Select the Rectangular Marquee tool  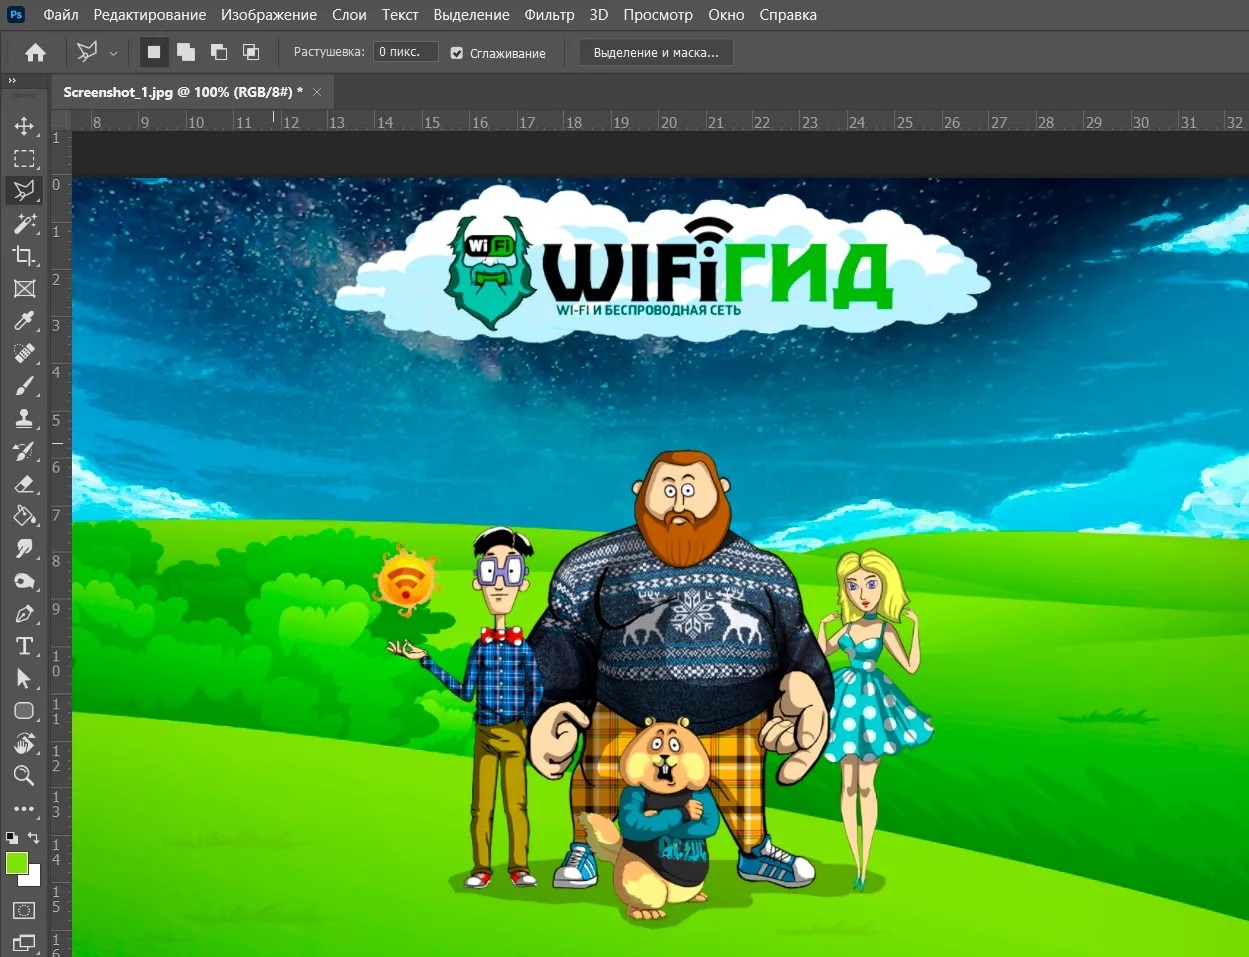click(24, 159)
